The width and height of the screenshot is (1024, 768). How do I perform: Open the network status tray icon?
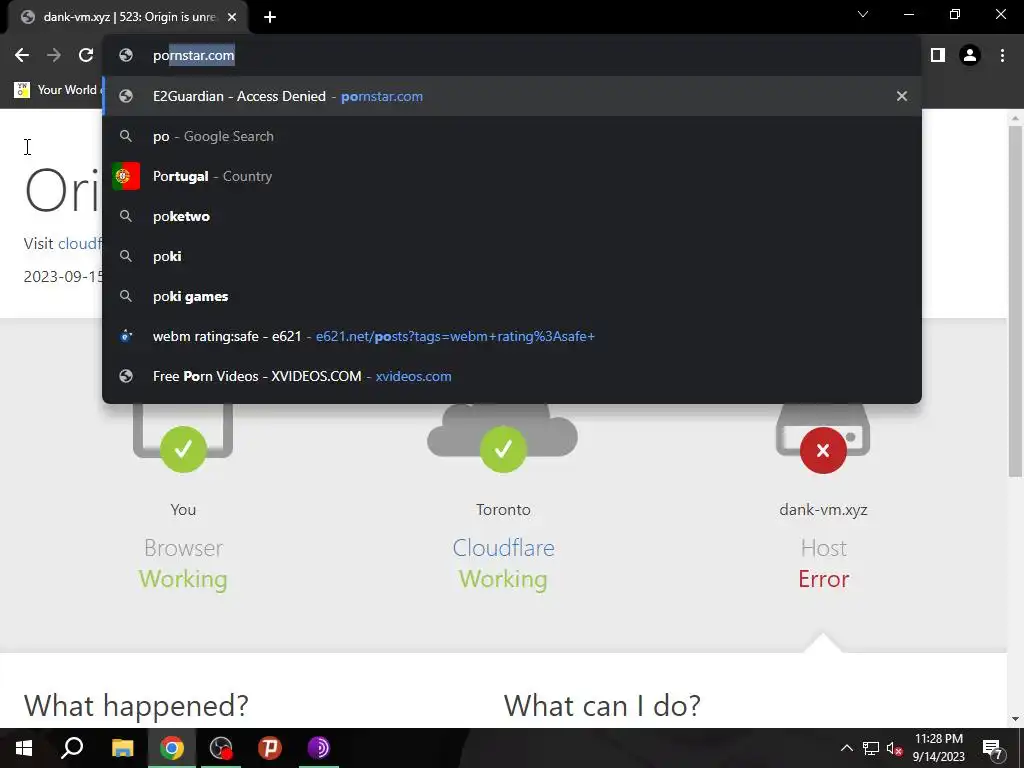pyautogui.click(x=871, y=748)
